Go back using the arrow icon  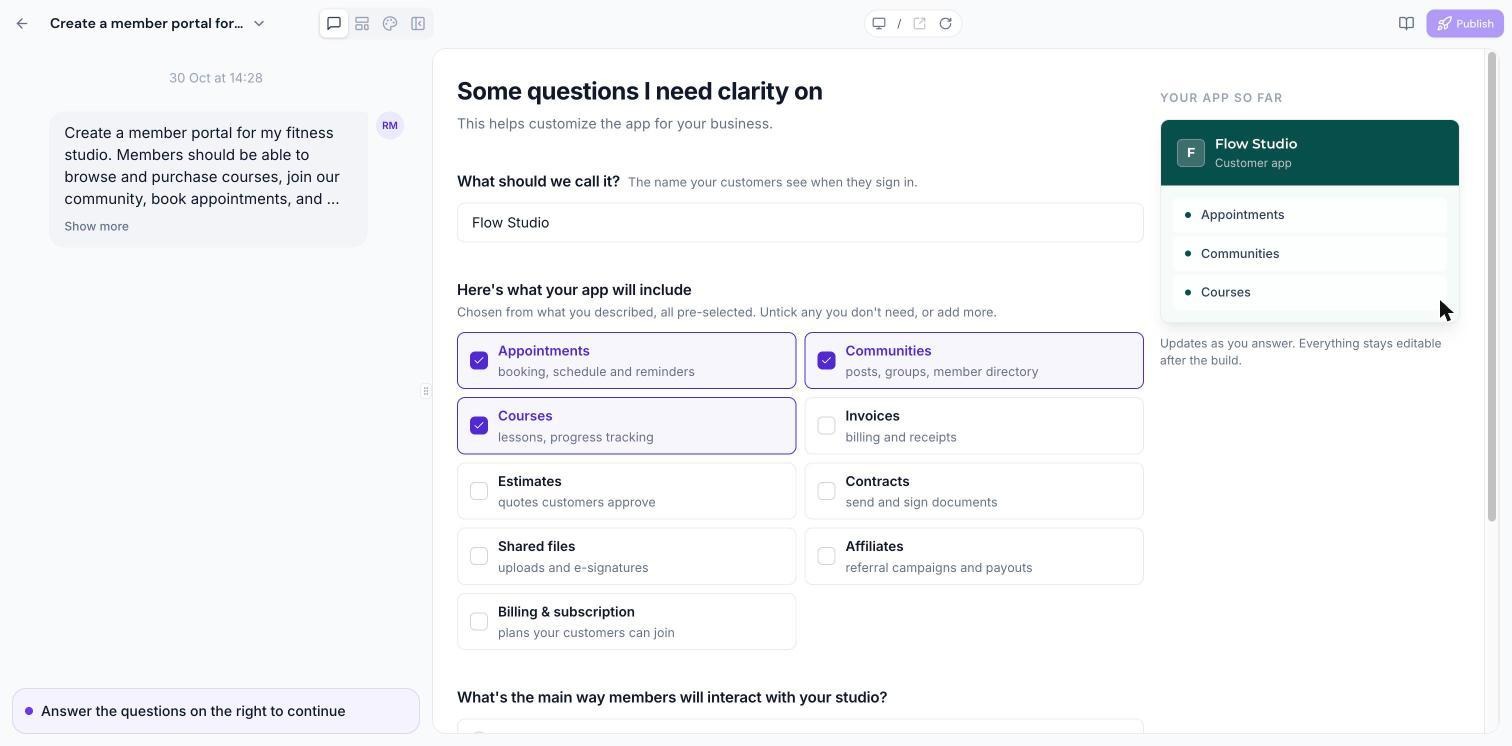(x=22, y=23)
